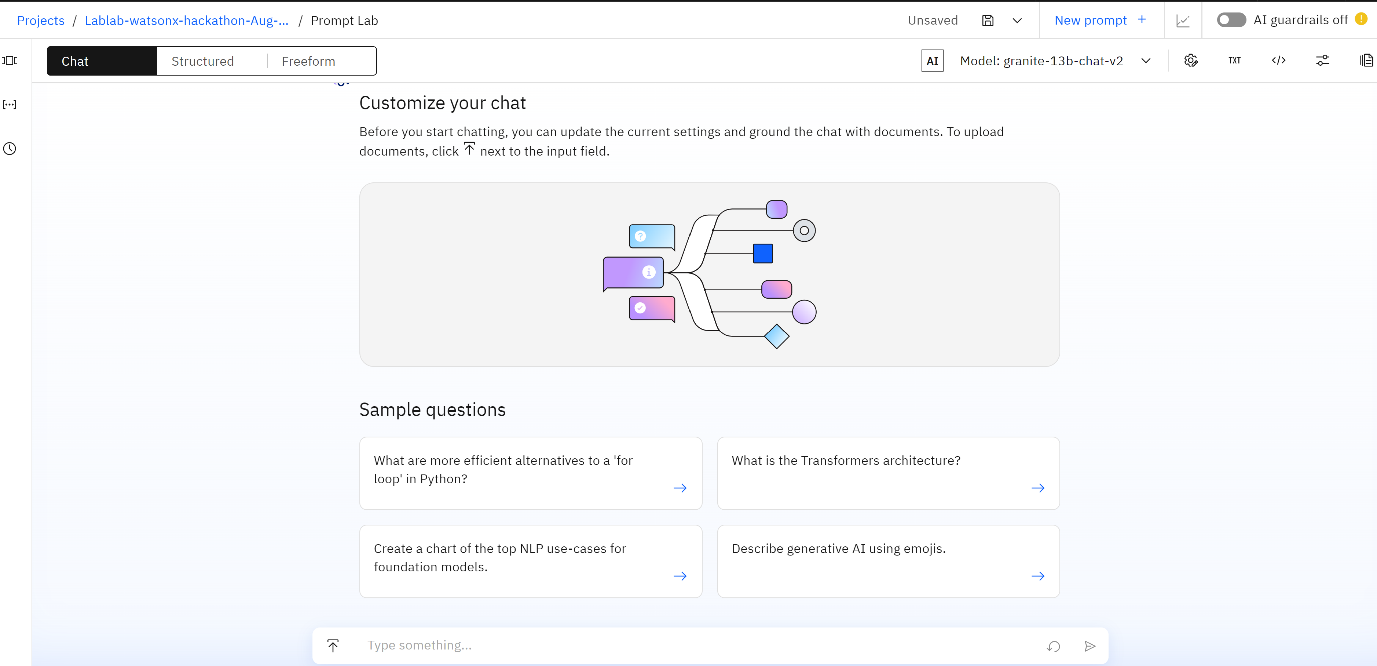
Task: Open the prompt variables bracket icon
Action: (10, 104)
